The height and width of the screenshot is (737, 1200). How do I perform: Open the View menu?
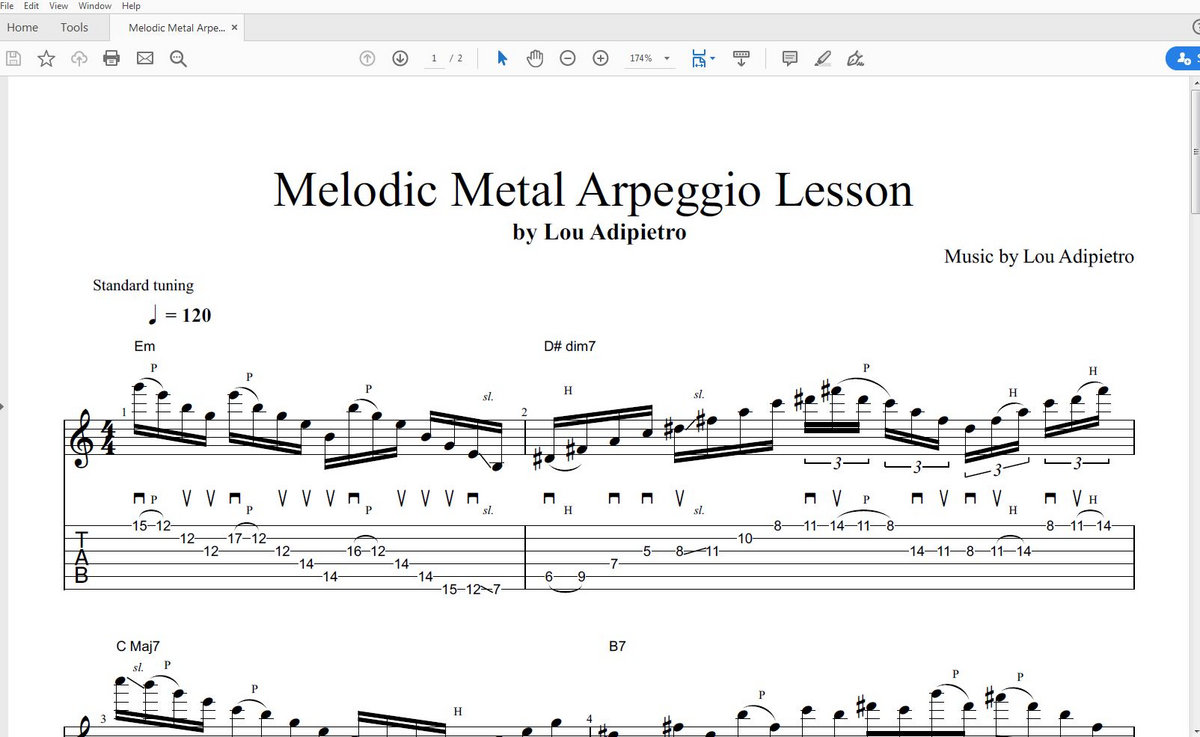tap(58, 6)
